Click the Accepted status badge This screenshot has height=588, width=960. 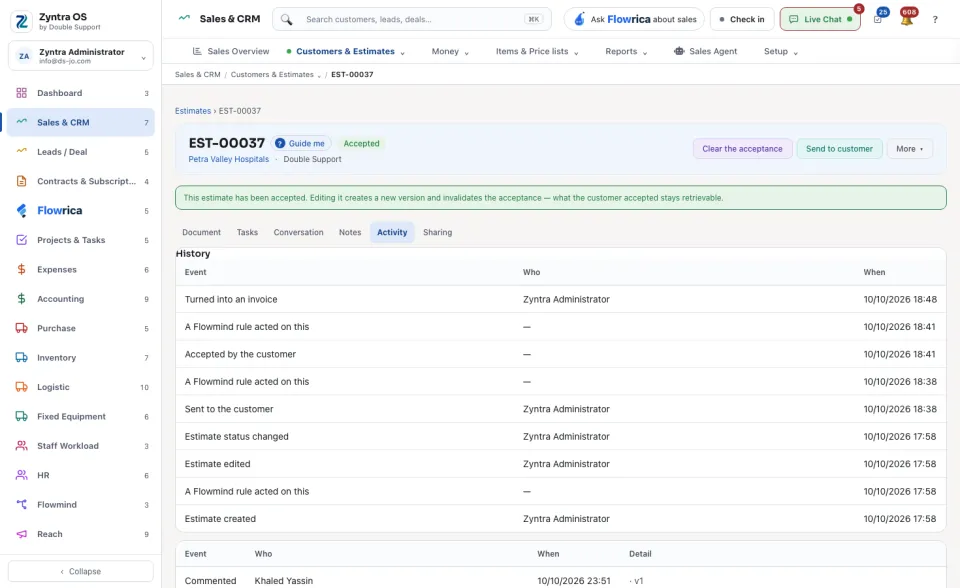(361, 143)
